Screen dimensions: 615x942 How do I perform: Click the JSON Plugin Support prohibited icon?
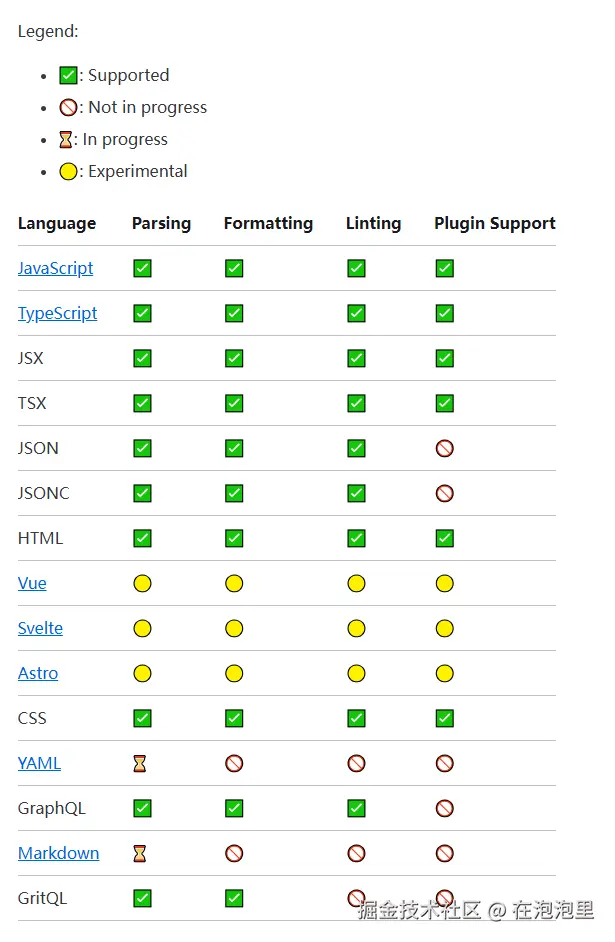coord(445,448)
